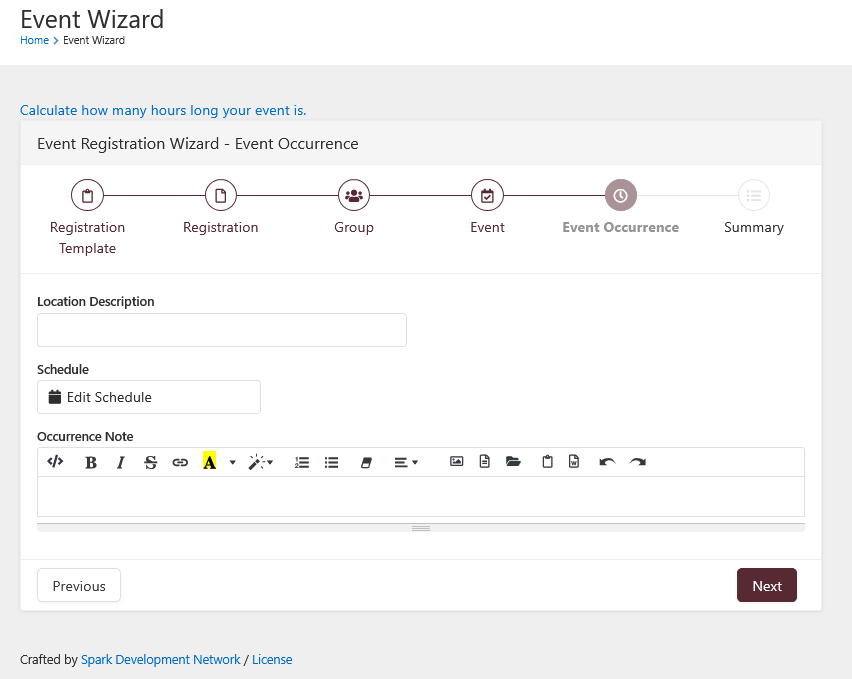Open the Edit Schedule picker
The width and height of the screenshot is (852, 679).
click(149, 397)
